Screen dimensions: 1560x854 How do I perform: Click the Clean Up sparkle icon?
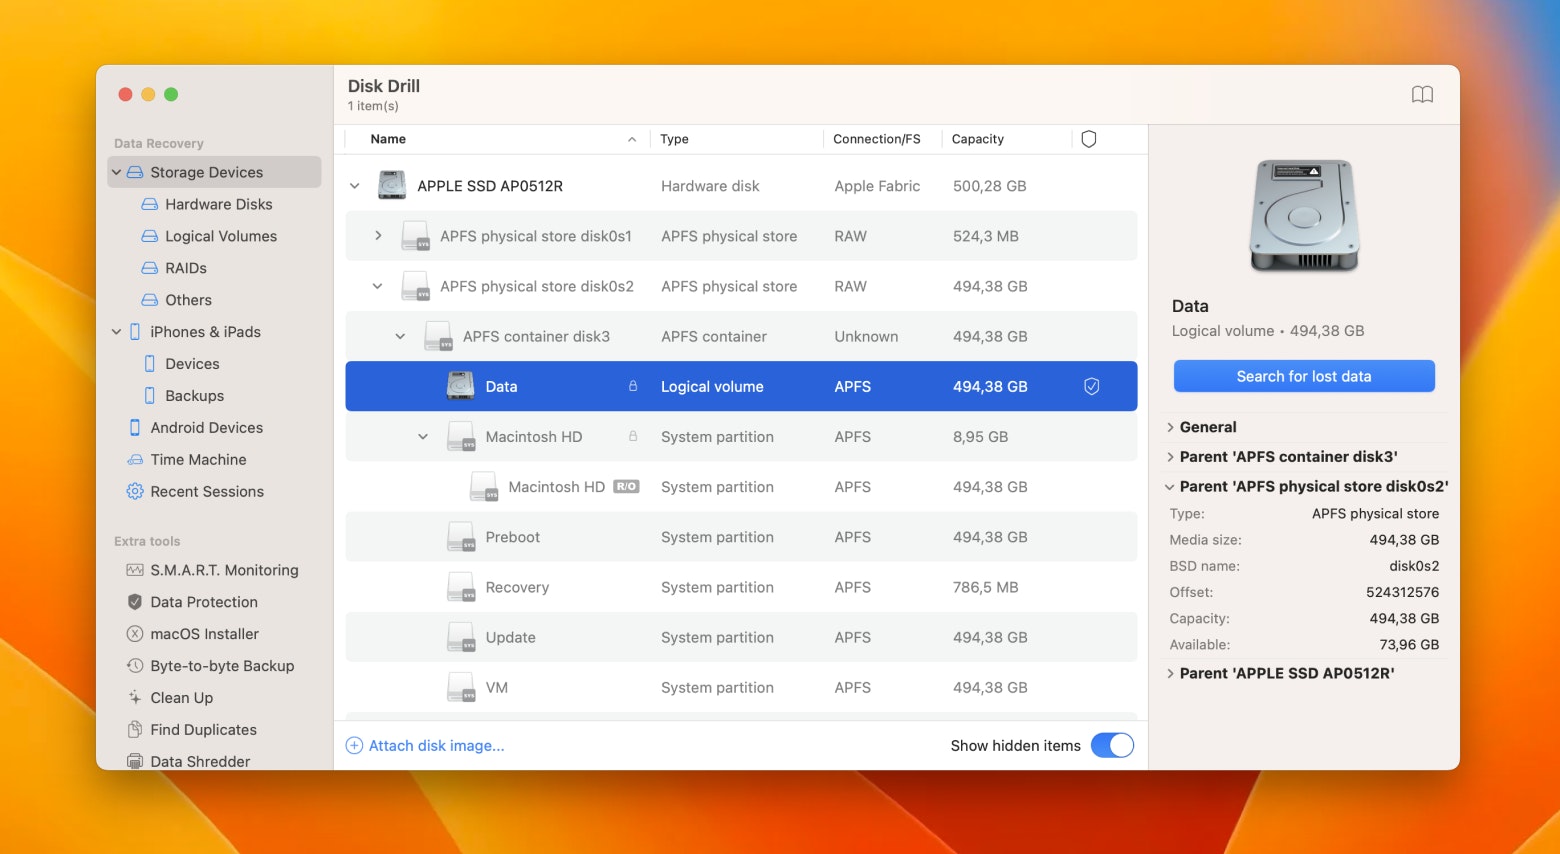pos(135,698)
